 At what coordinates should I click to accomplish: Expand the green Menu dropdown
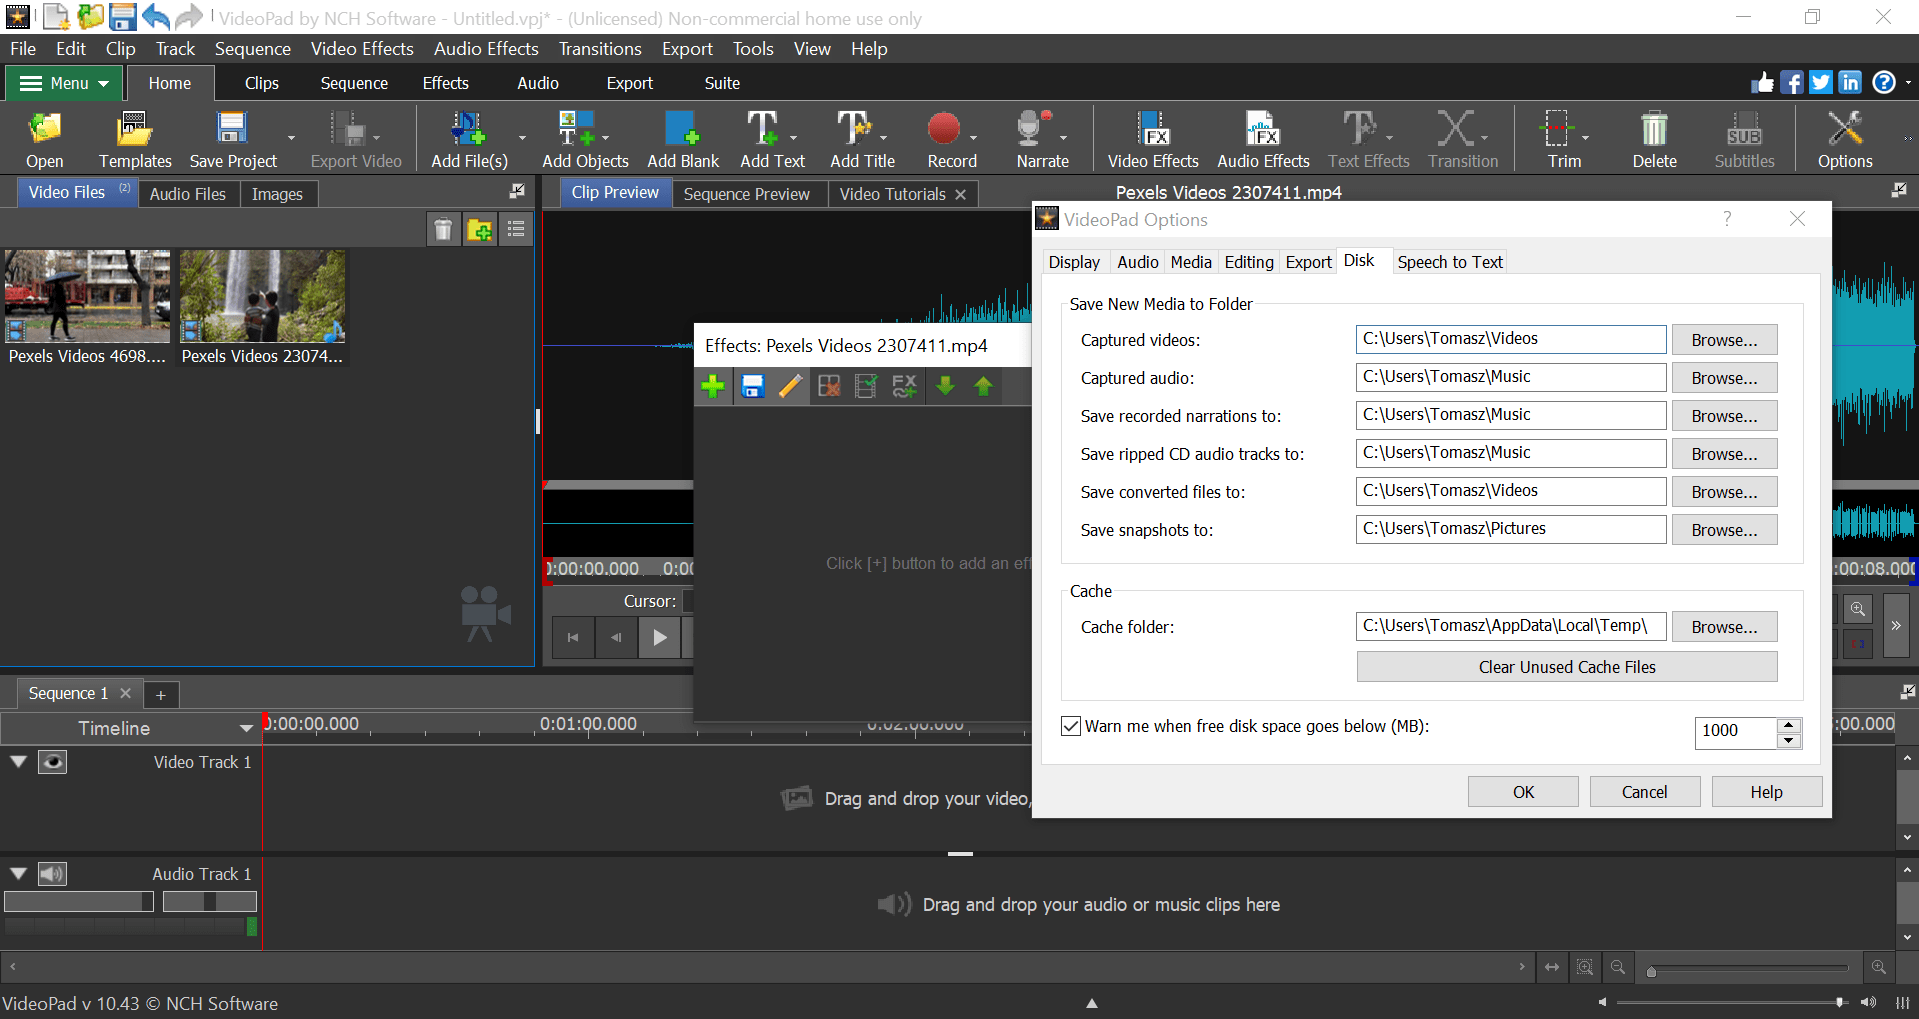[x=65, y=83]
